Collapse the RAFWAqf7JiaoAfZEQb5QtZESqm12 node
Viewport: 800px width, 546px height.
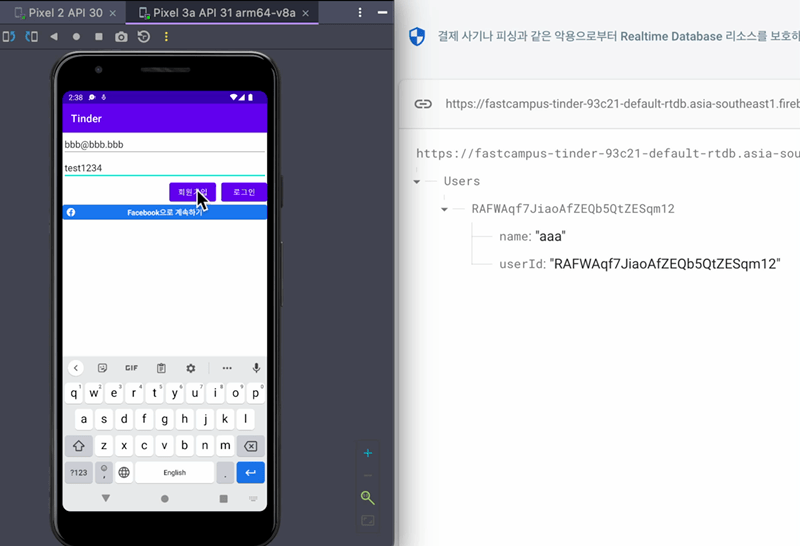pos(444,209)
